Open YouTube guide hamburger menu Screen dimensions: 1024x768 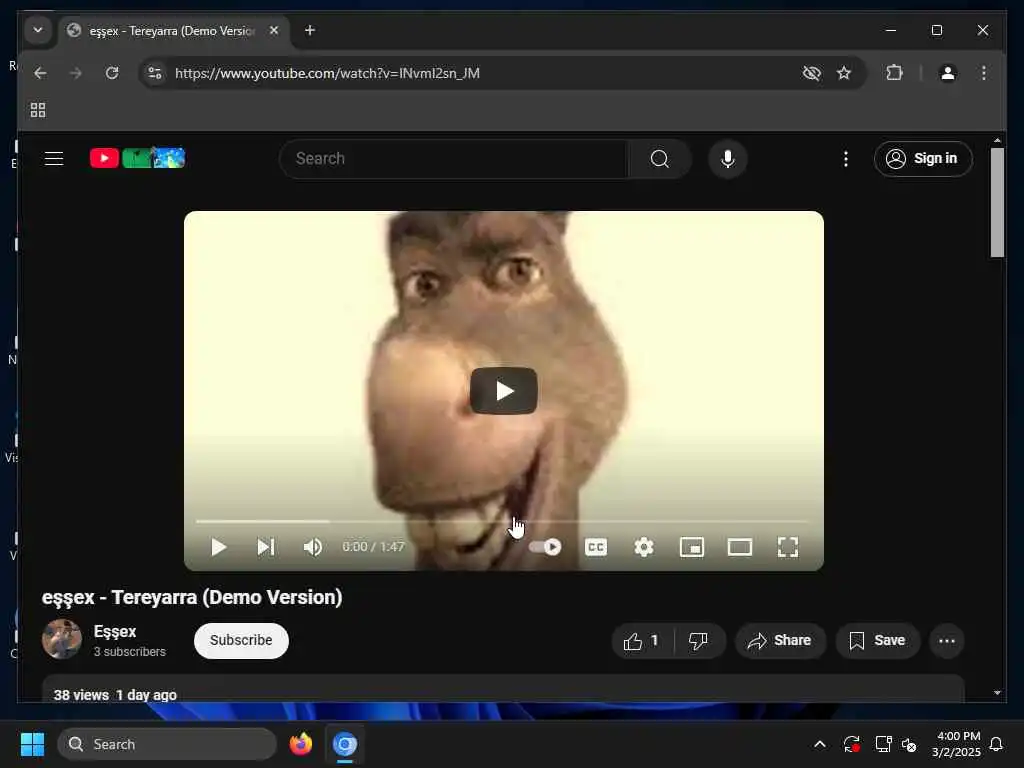pyautogui.click(x=54, y=159)
